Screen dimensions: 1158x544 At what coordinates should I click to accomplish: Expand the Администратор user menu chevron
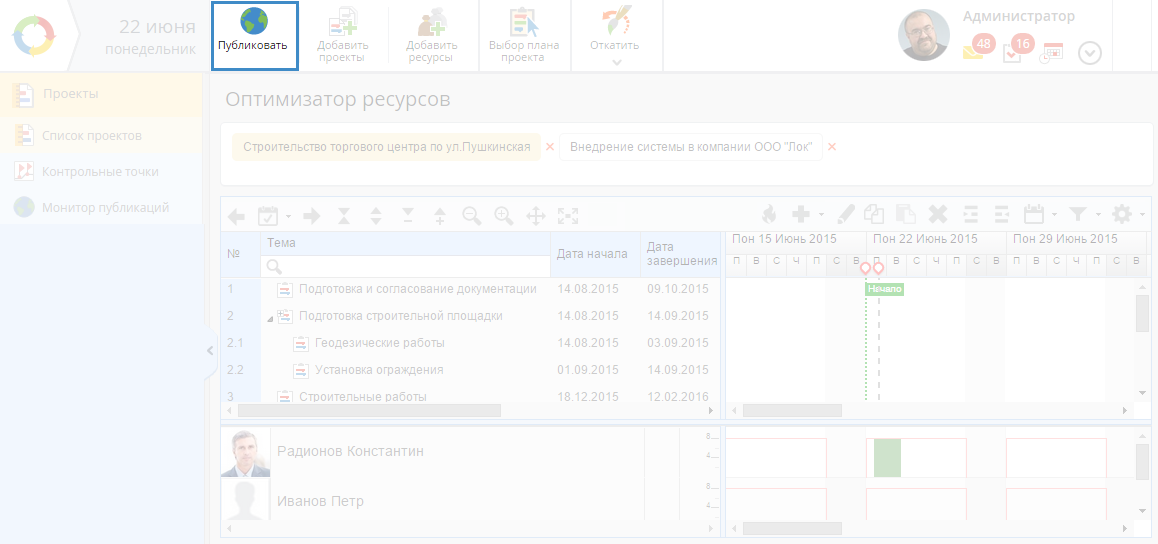point(1089,53)
